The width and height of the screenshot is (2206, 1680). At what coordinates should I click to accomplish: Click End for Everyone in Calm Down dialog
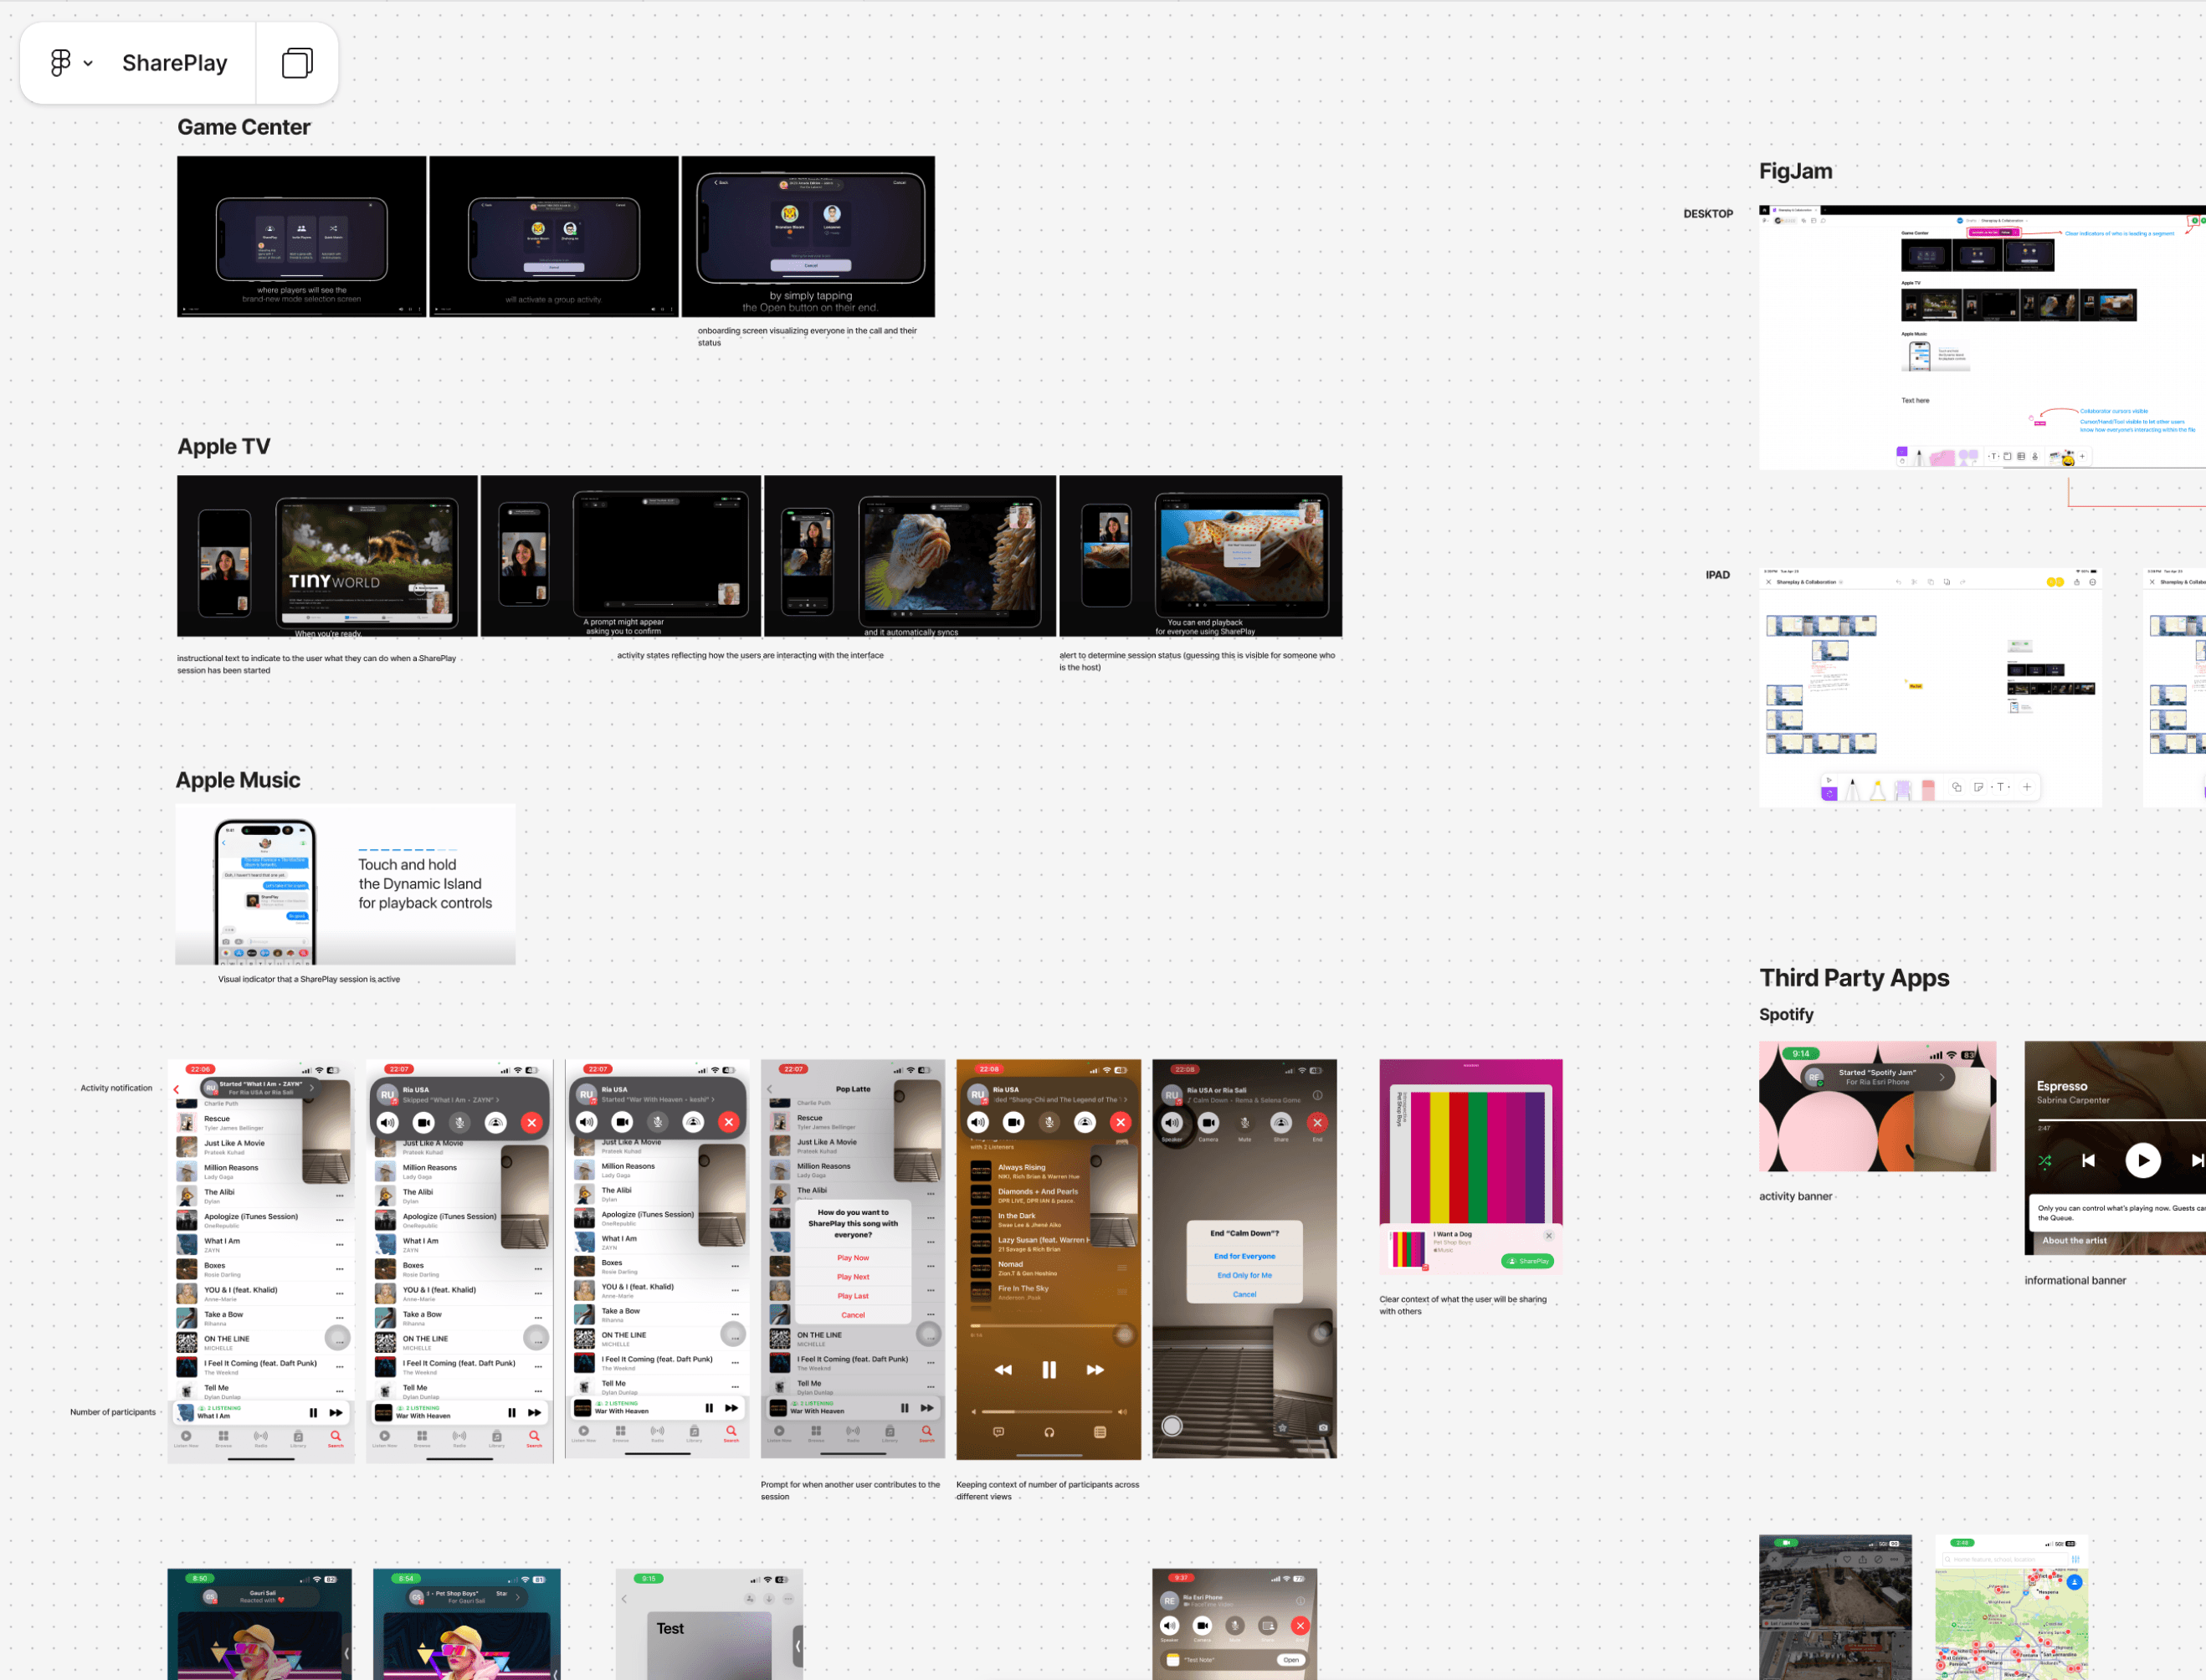pyautogui.click(x=1244, y=1256)
